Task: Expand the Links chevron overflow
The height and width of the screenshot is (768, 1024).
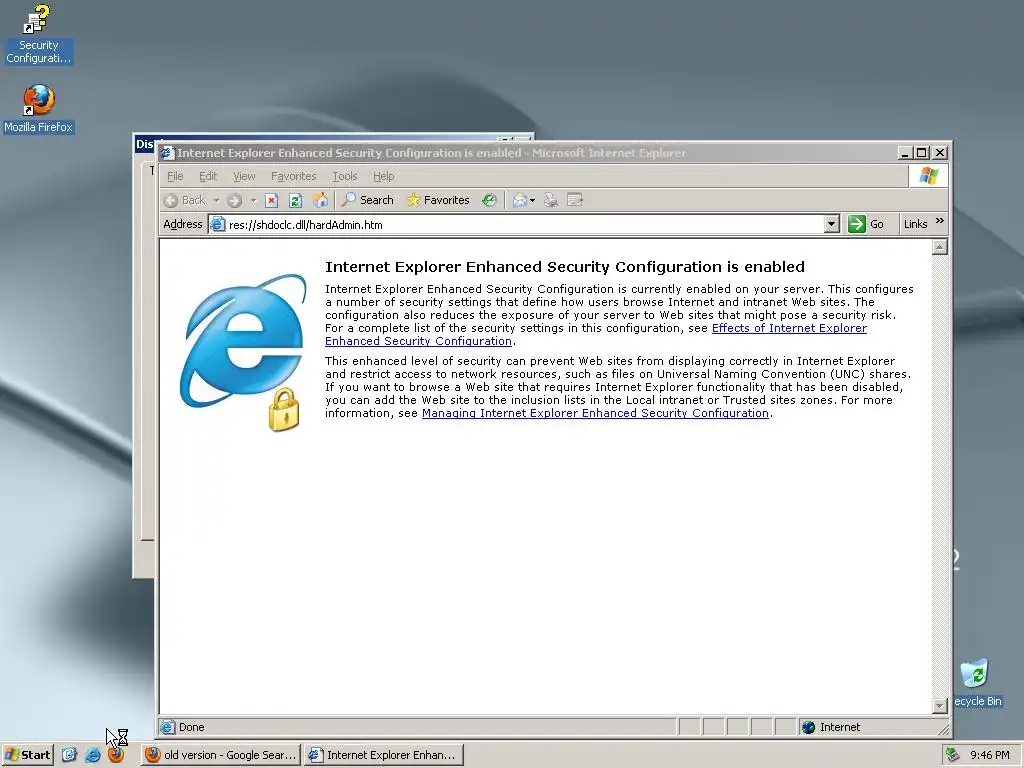Action: [940, 221]
